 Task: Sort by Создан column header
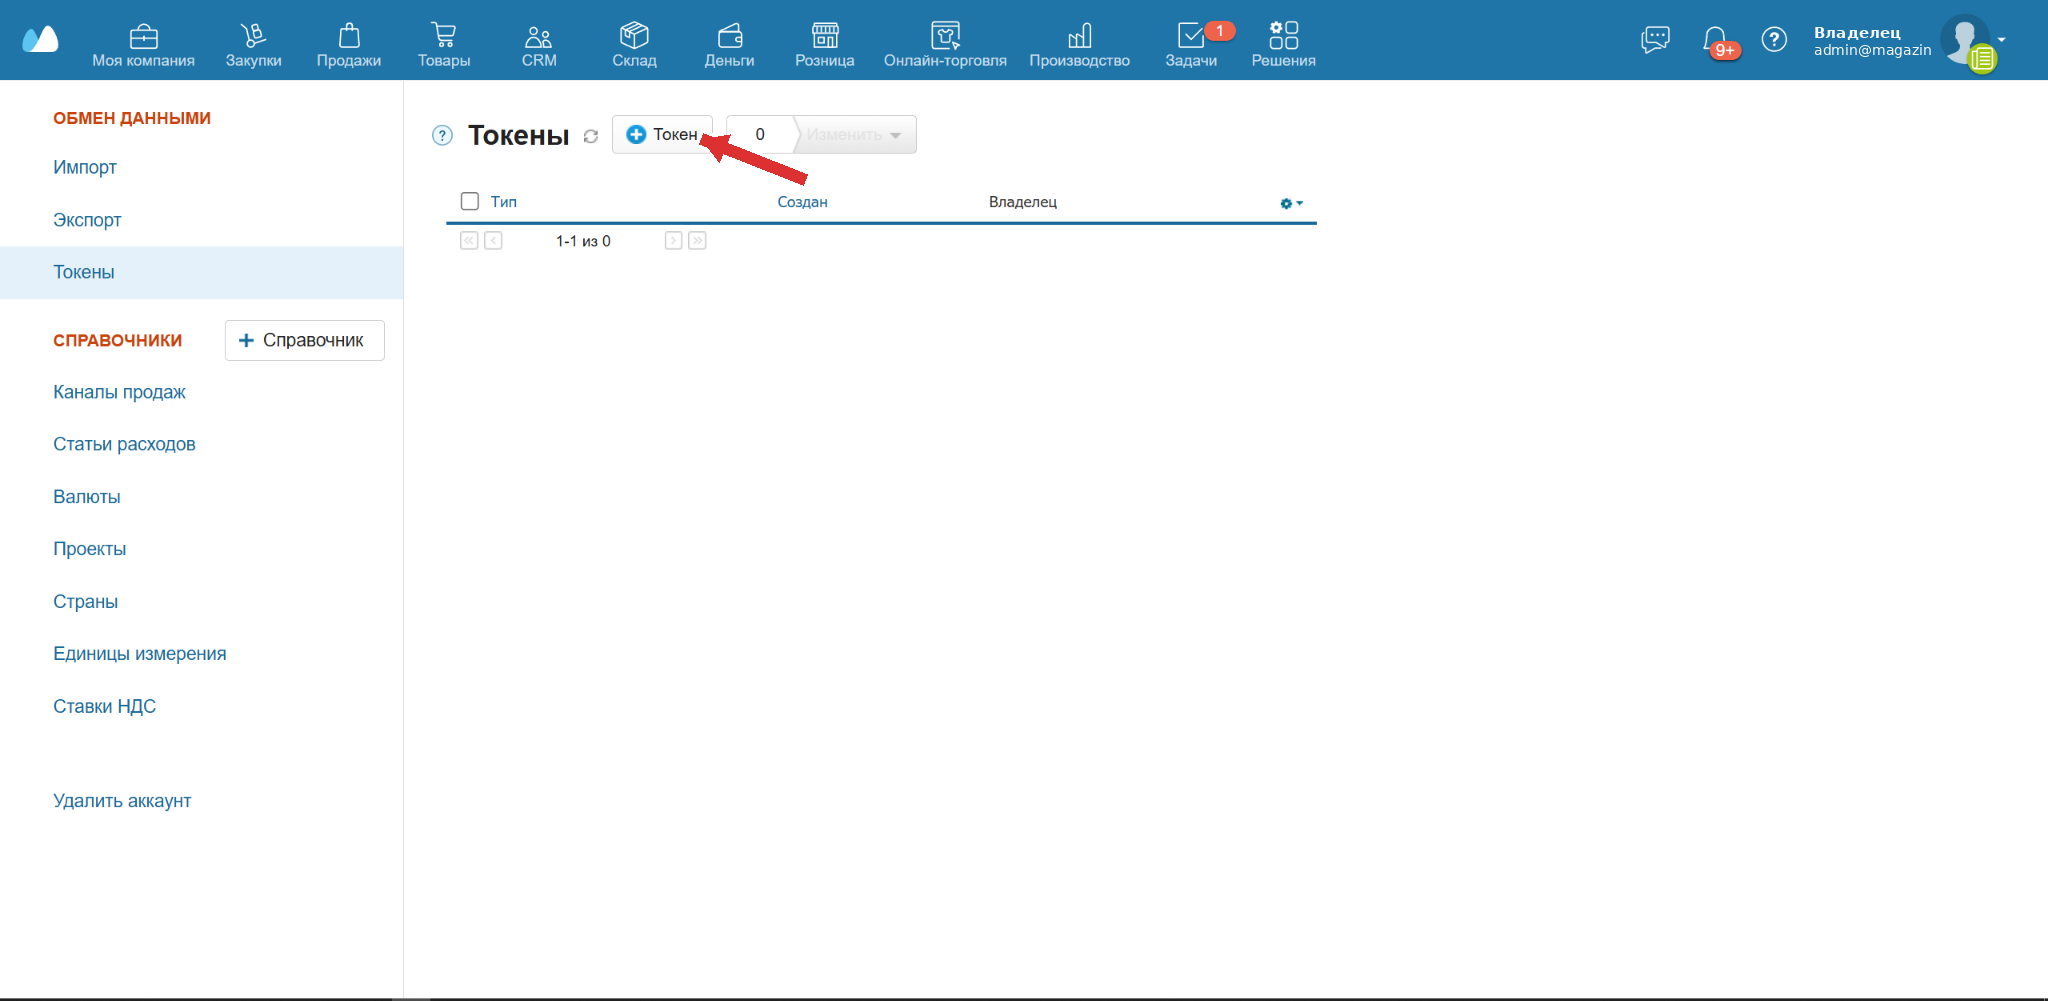coord(802,202)
